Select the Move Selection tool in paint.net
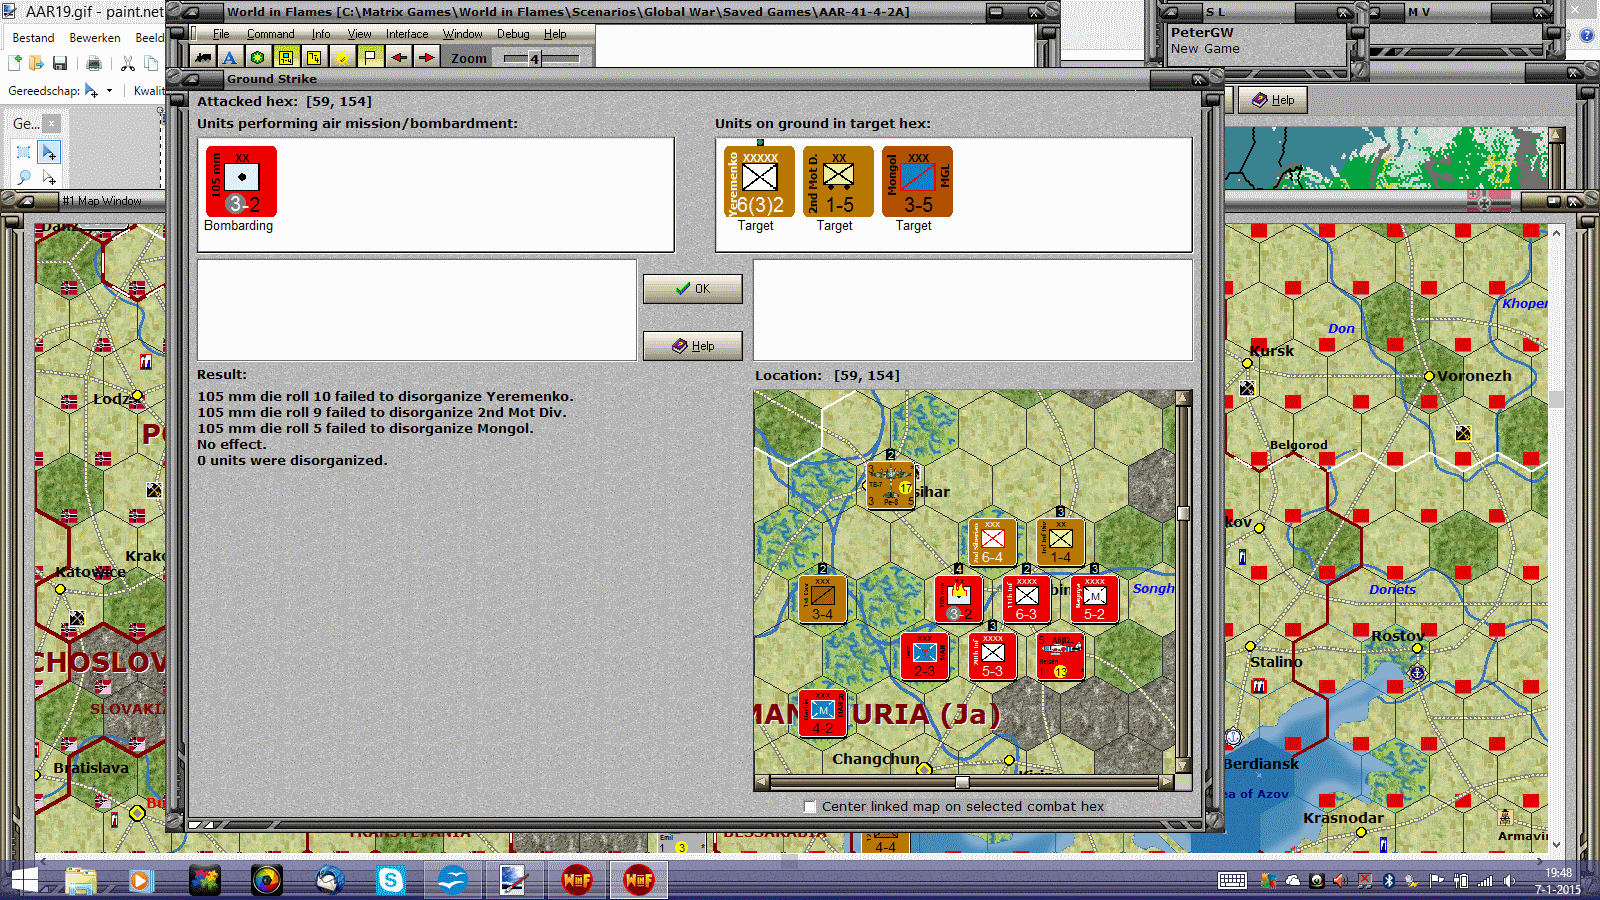The image size is (1600, 900). click(48, 177)
